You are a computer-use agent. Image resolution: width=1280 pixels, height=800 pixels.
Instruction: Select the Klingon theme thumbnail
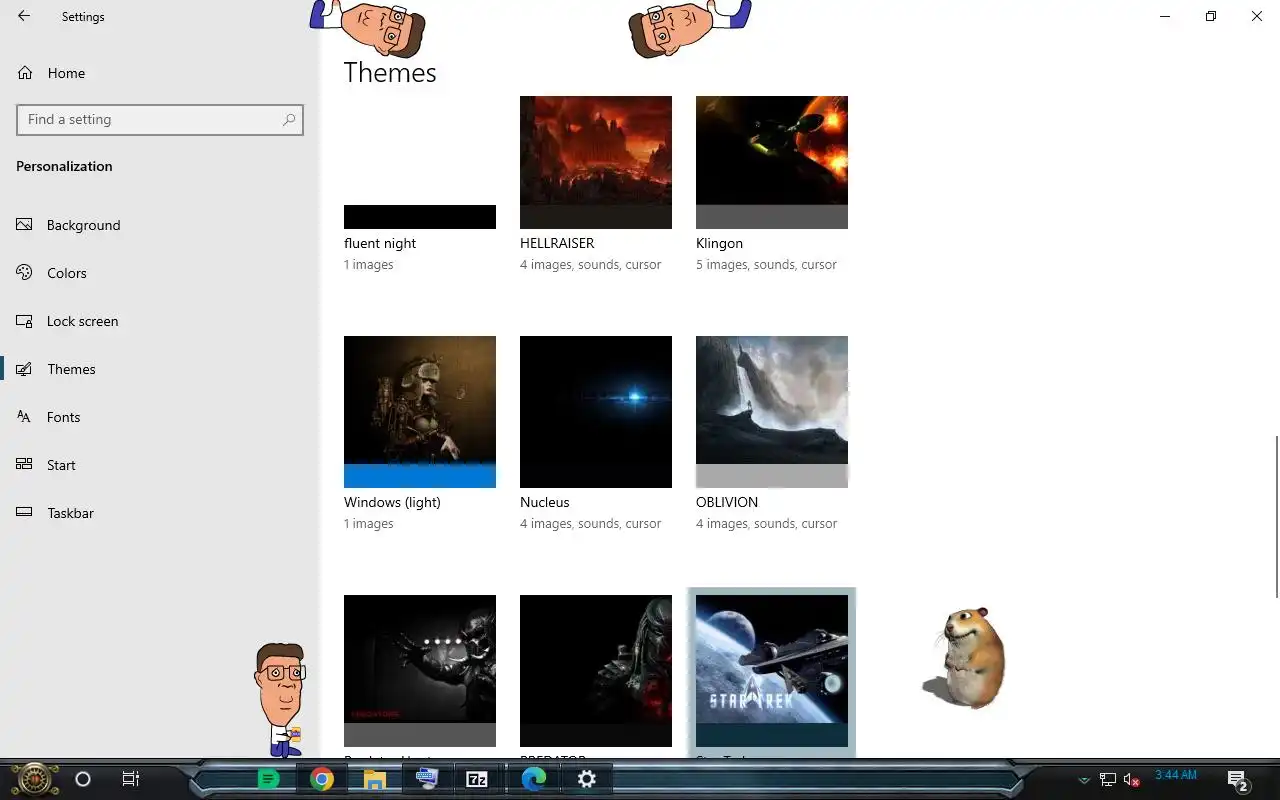(772, 162)
